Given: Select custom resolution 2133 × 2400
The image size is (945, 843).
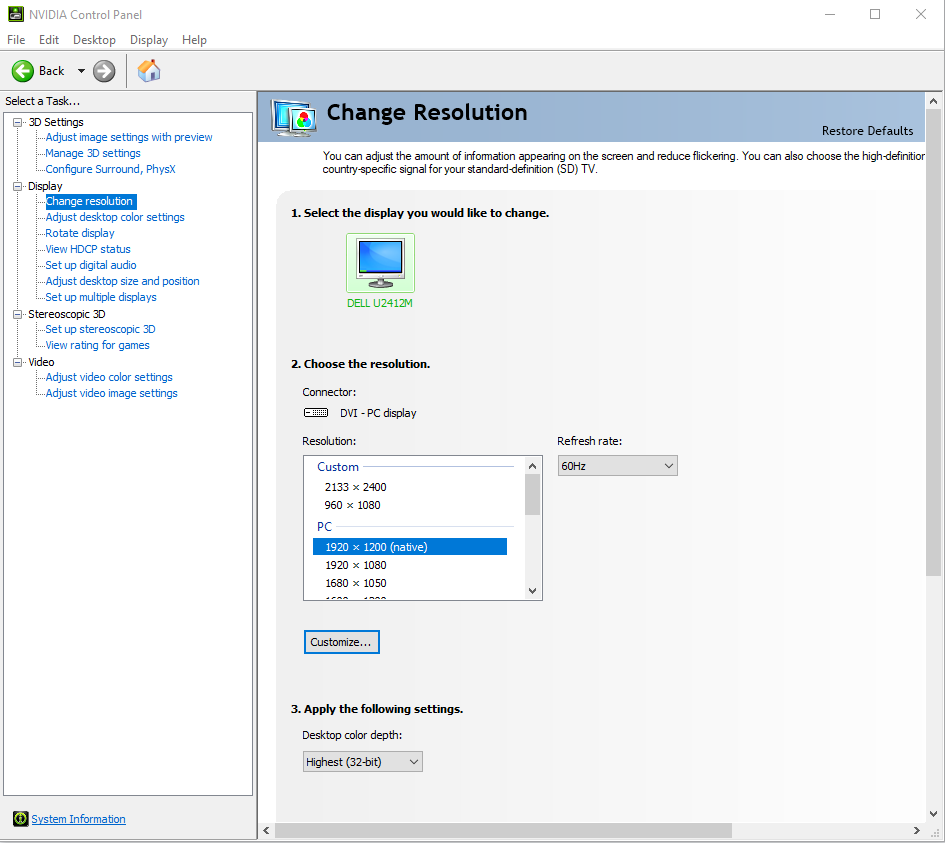Looking at the screenshot, I should pos(356,487).
